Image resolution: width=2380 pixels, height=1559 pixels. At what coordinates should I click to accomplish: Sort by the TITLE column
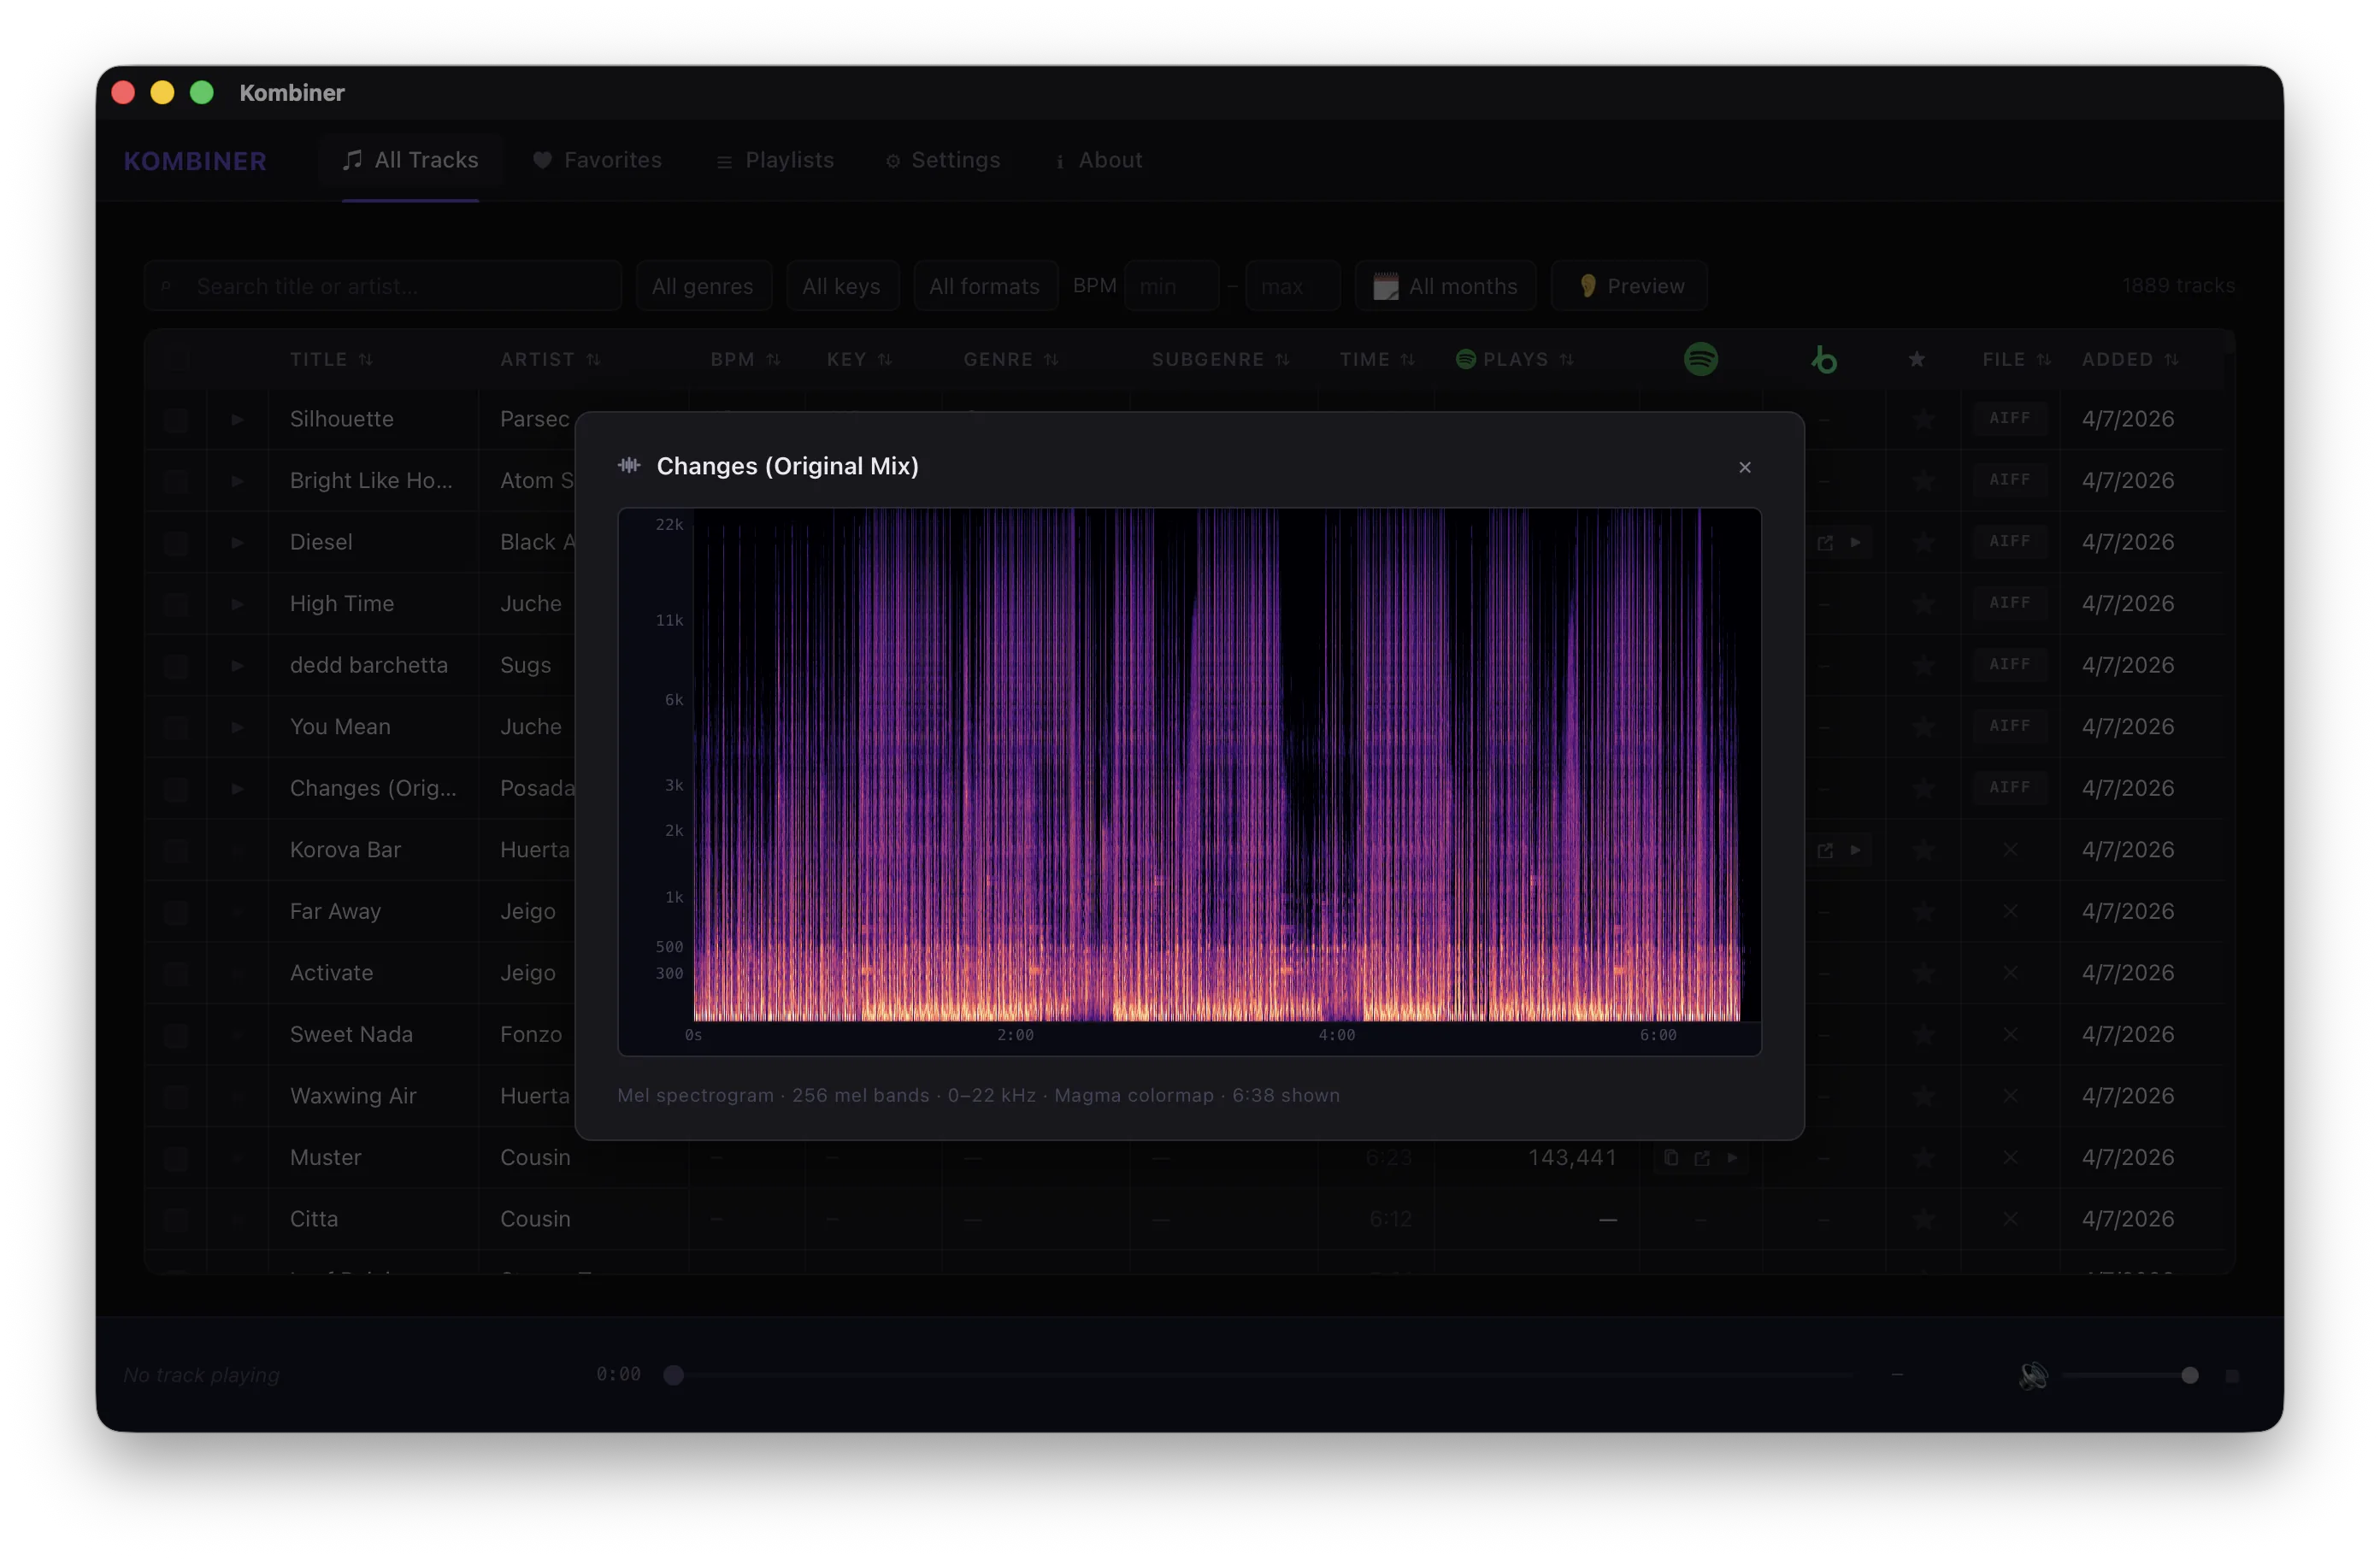tap(331, 359)
